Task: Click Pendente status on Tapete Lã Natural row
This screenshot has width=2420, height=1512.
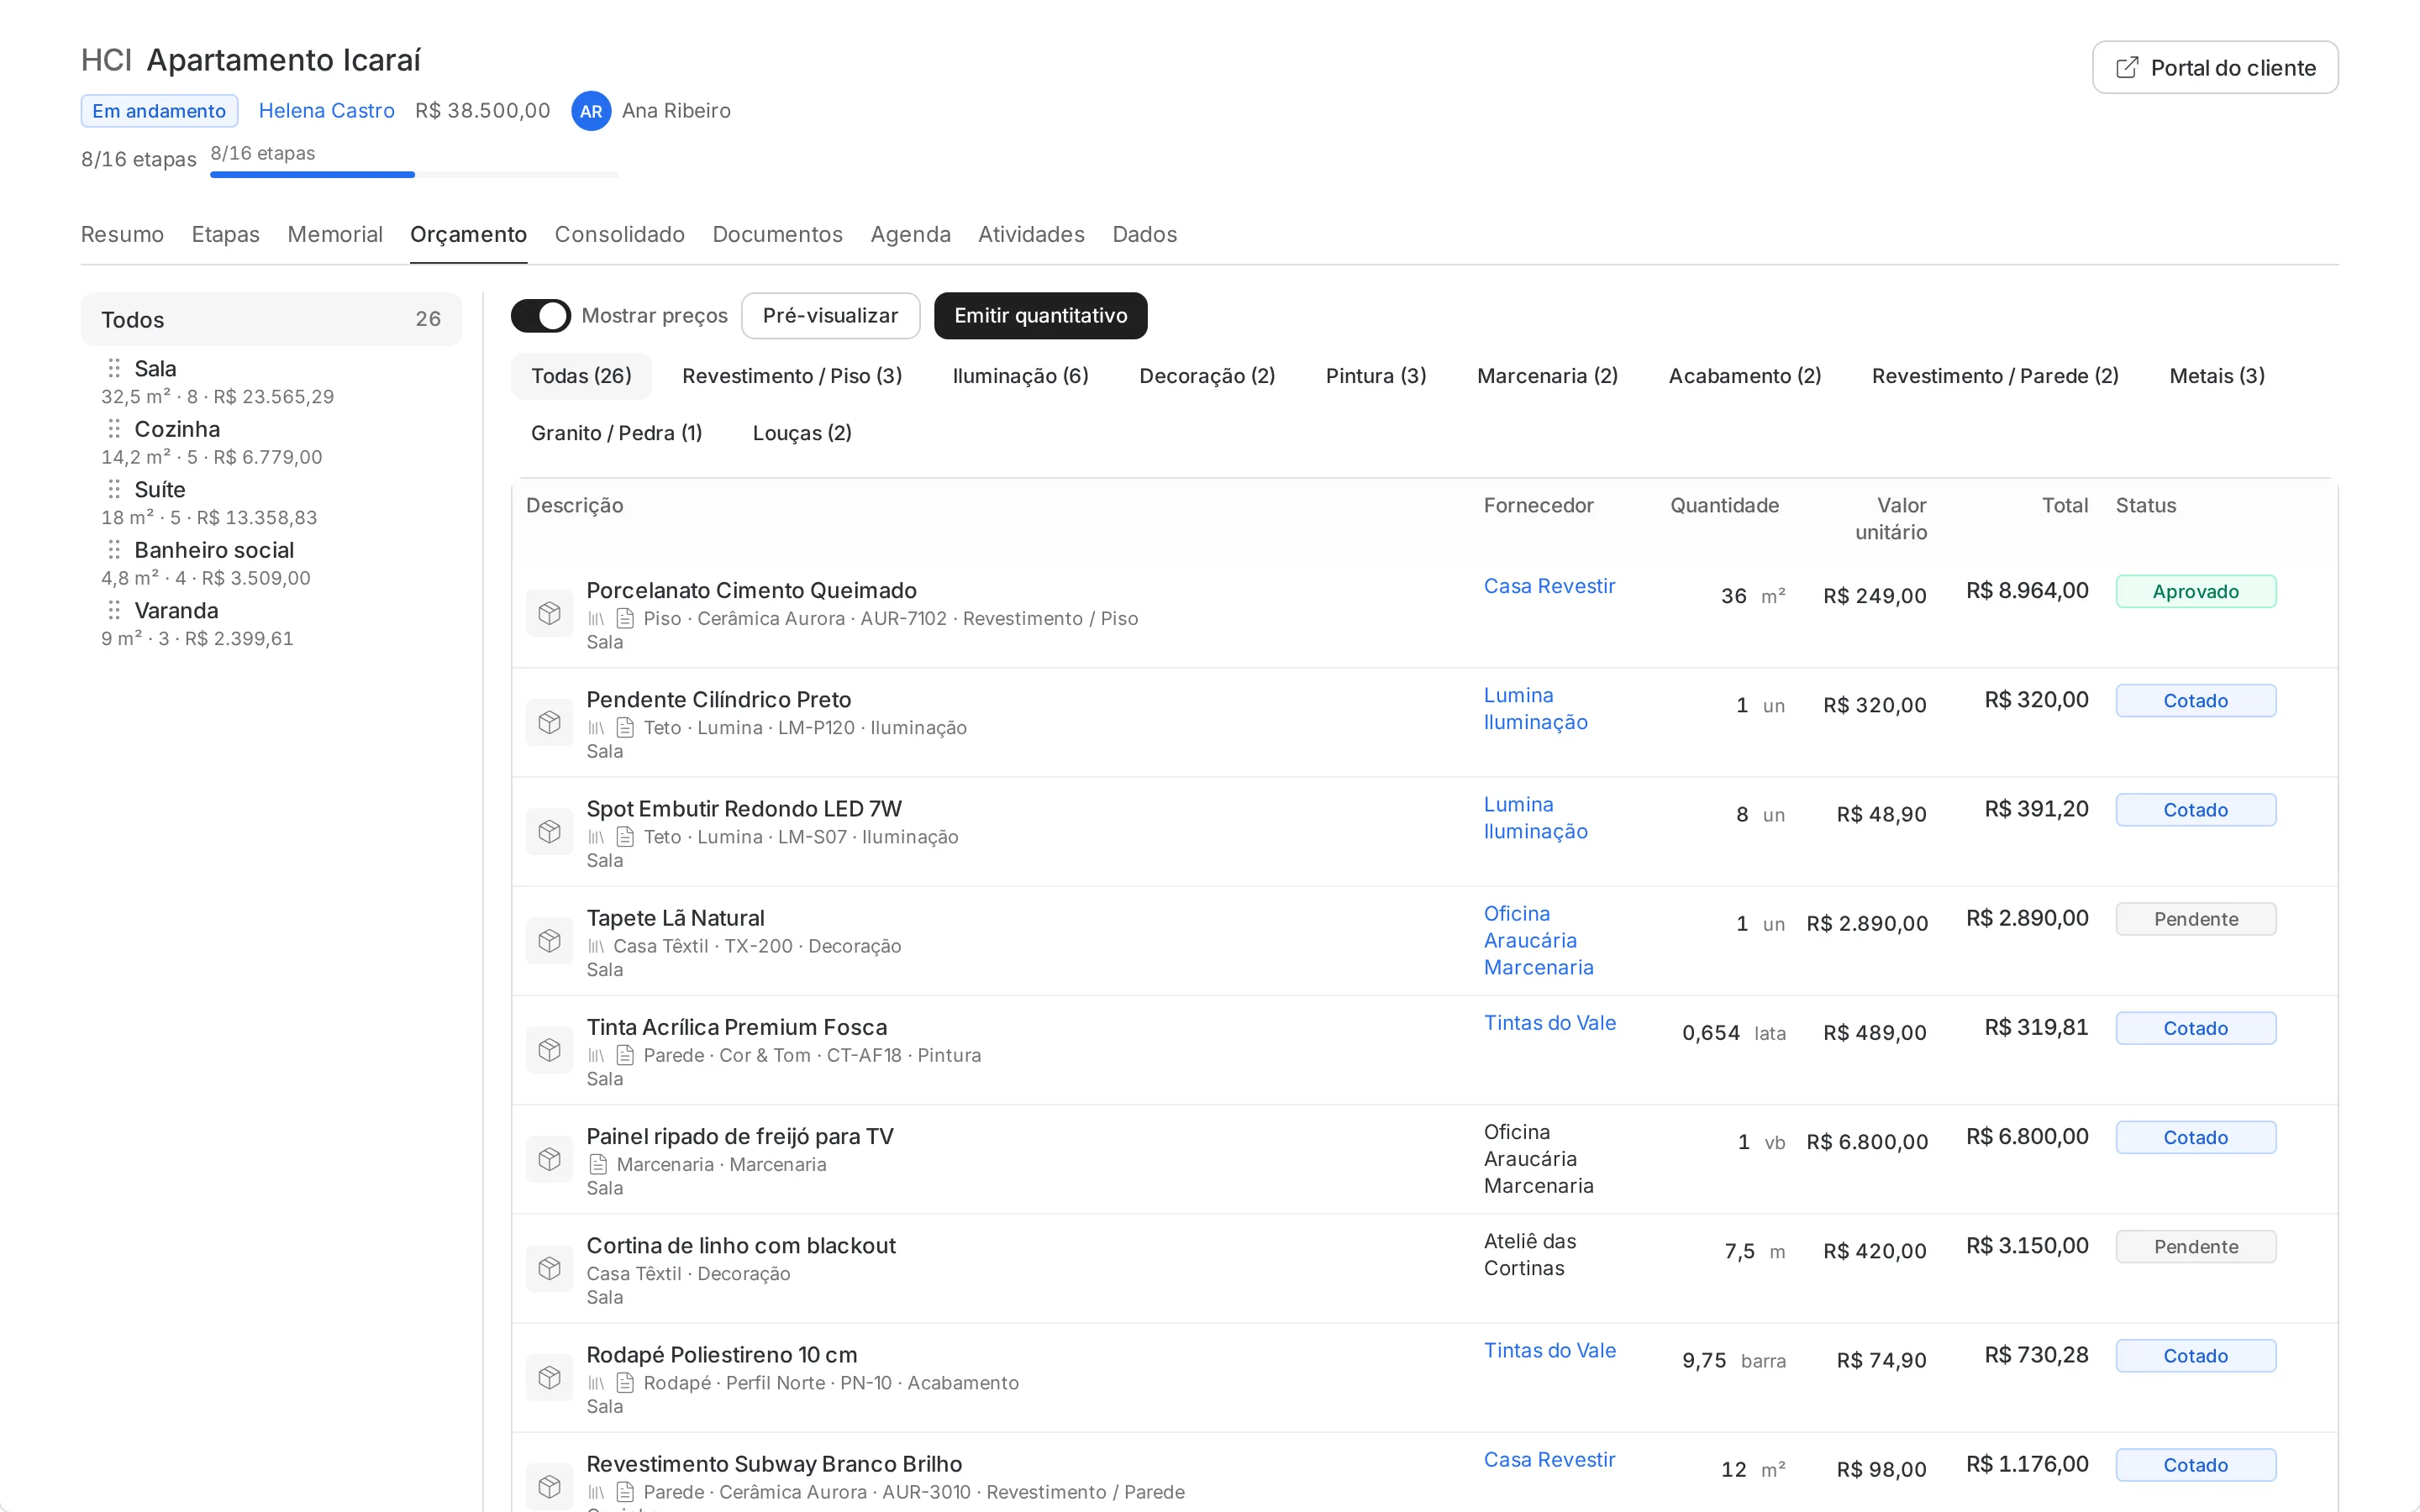Action: (x=2195, y=919)
